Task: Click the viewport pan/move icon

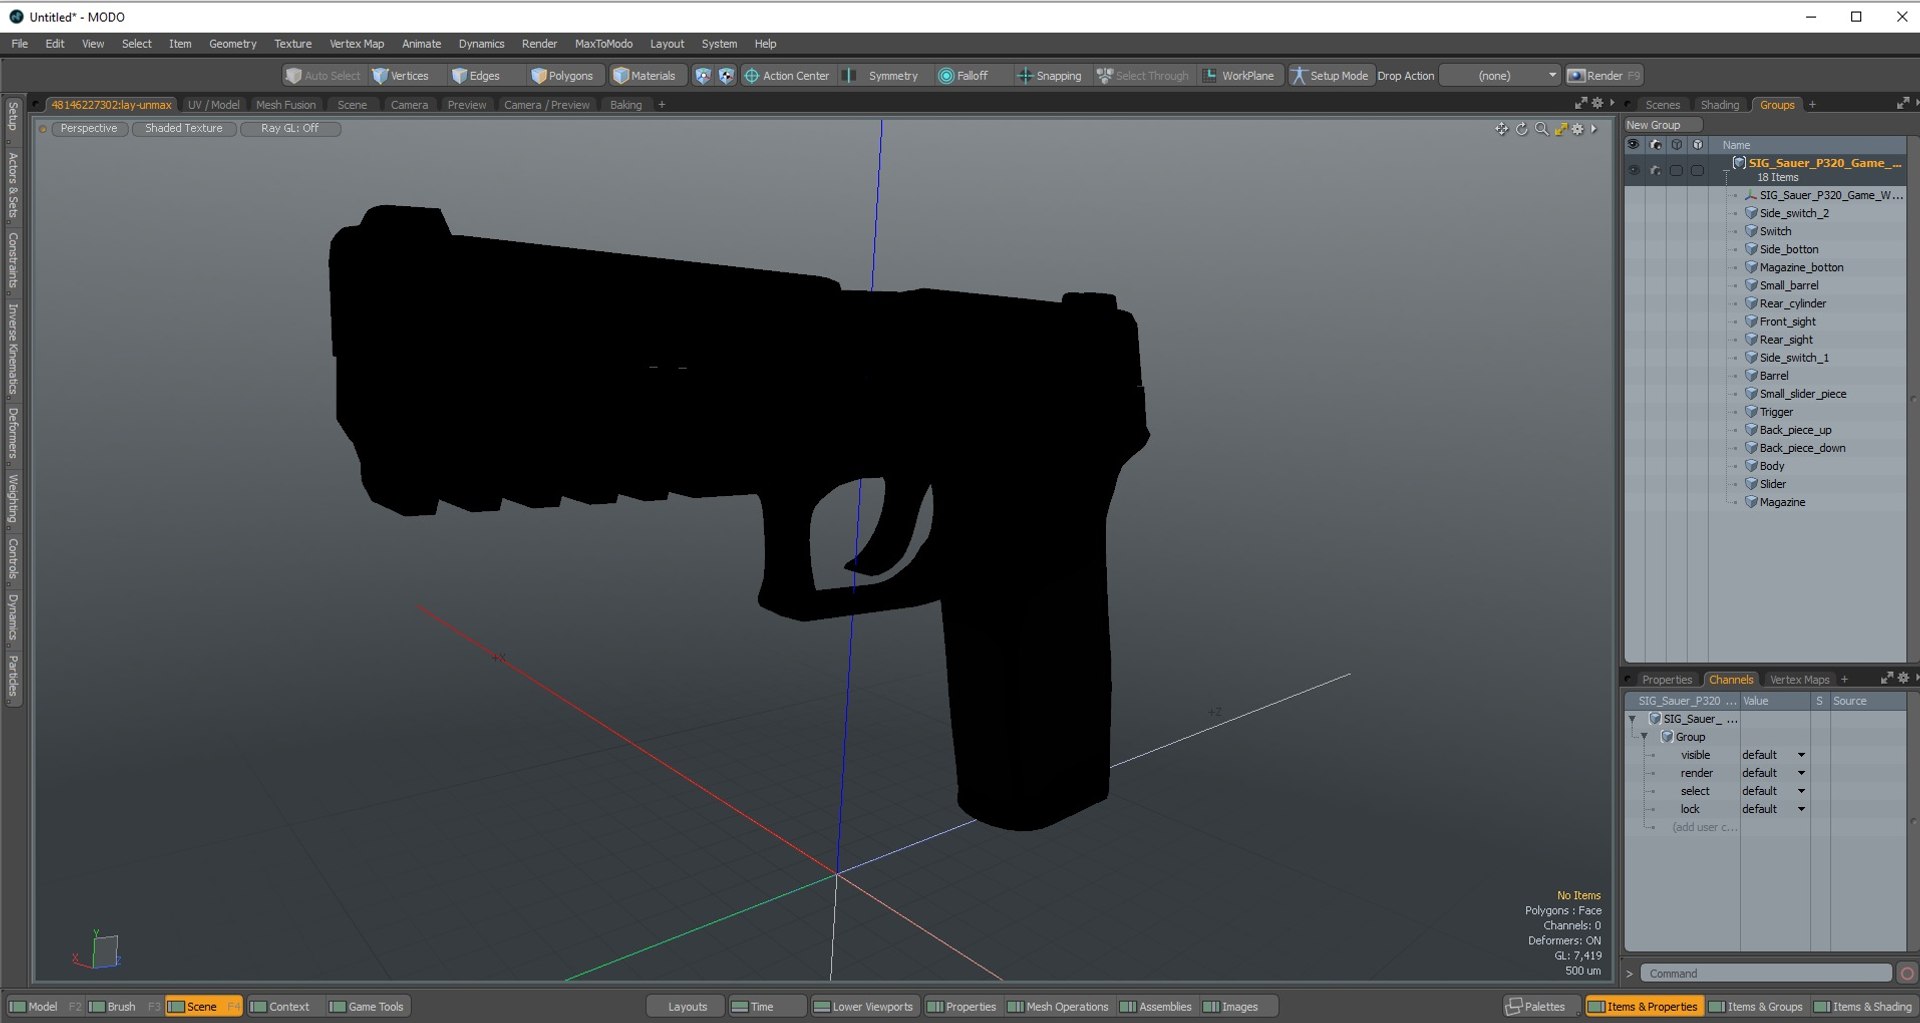Action: (x=1501, y=129)
